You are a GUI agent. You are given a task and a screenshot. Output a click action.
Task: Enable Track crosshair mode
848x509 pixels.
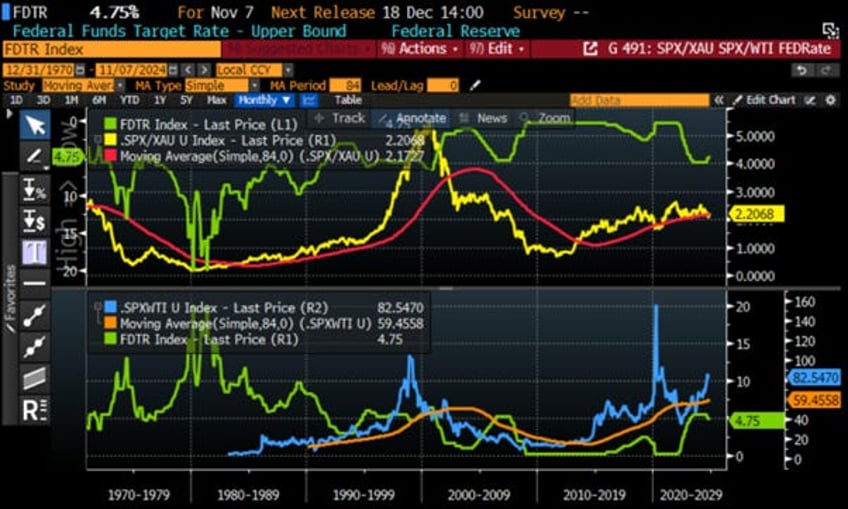340,118
